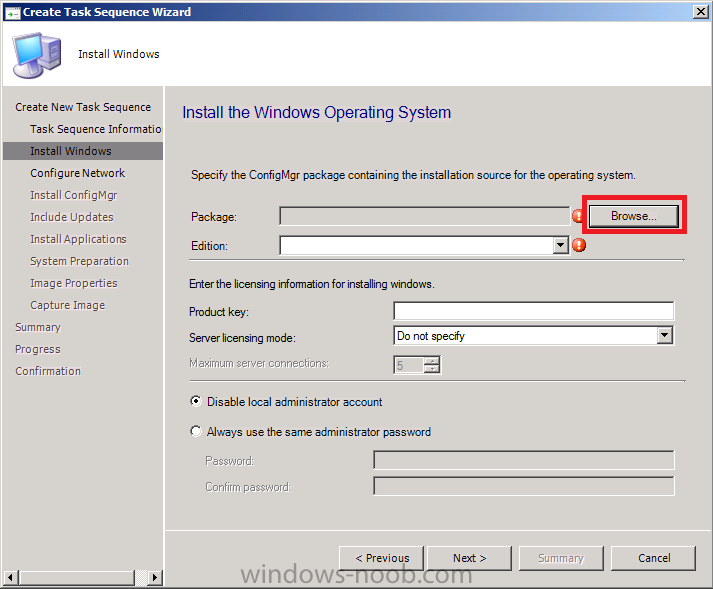Viewport: 713px width, 589px height.
Task: Click the disabled Summary button
Action: (x=561, y=558)
